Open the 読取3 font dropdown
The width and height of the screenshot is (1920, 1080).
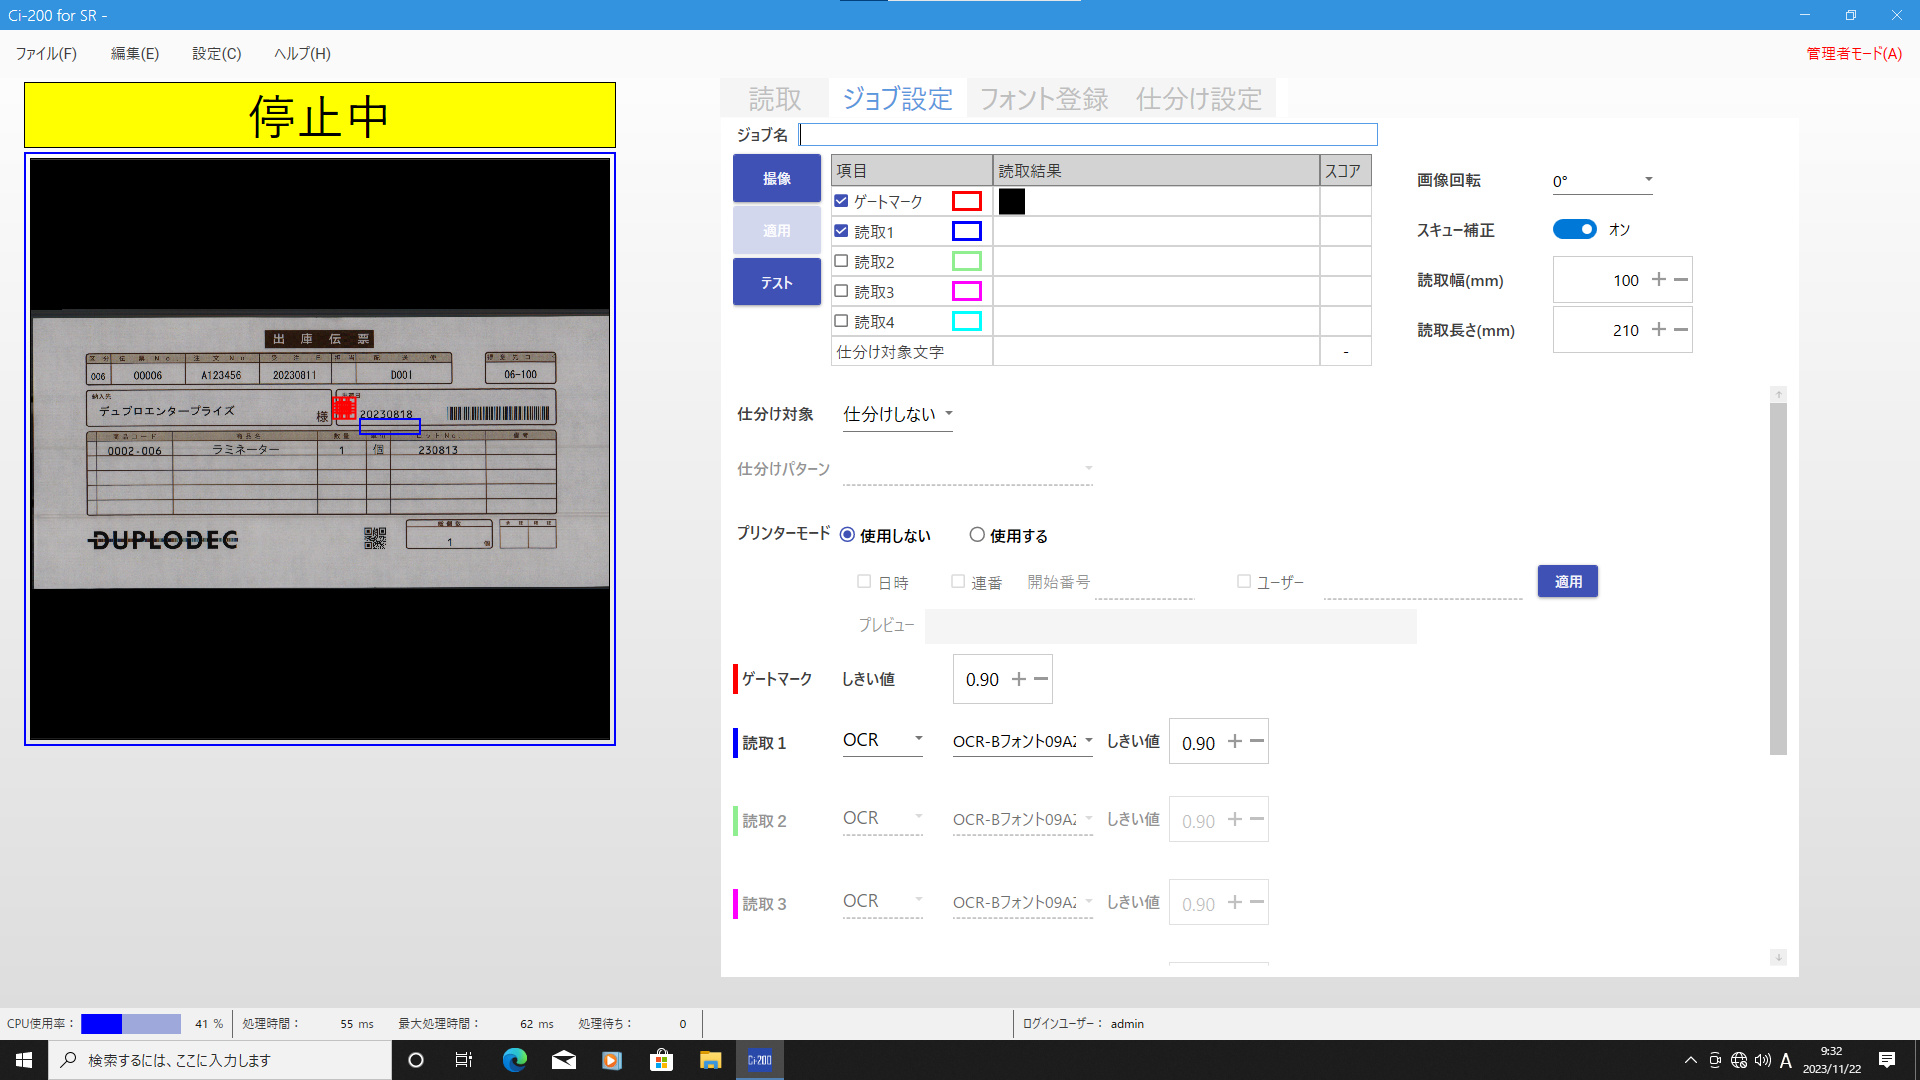tap(1022, 902)
